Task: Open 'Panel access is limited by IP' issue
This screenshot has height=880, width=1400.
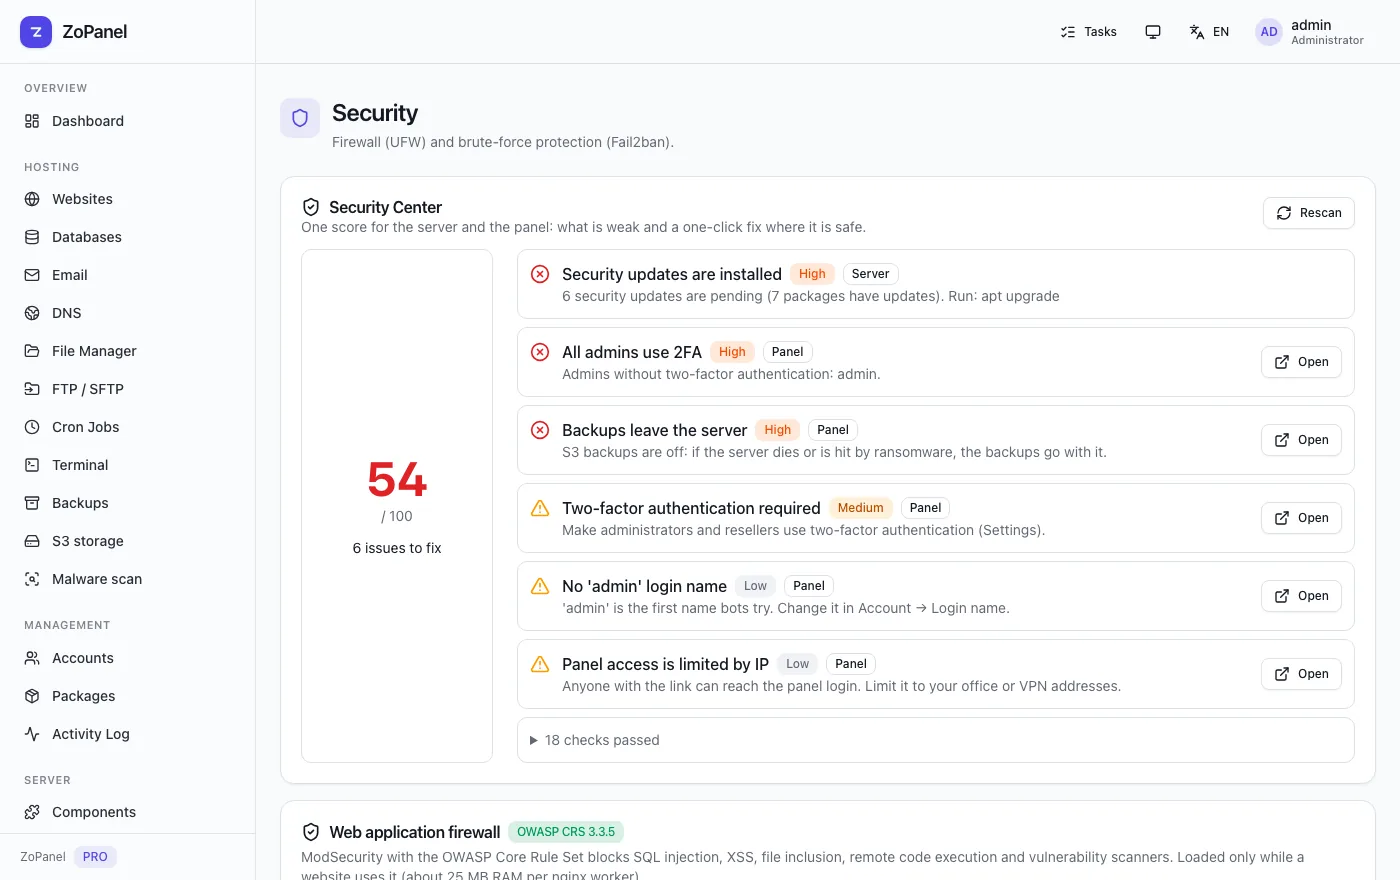Action: pyautogui.click(x=1302, y=674)
